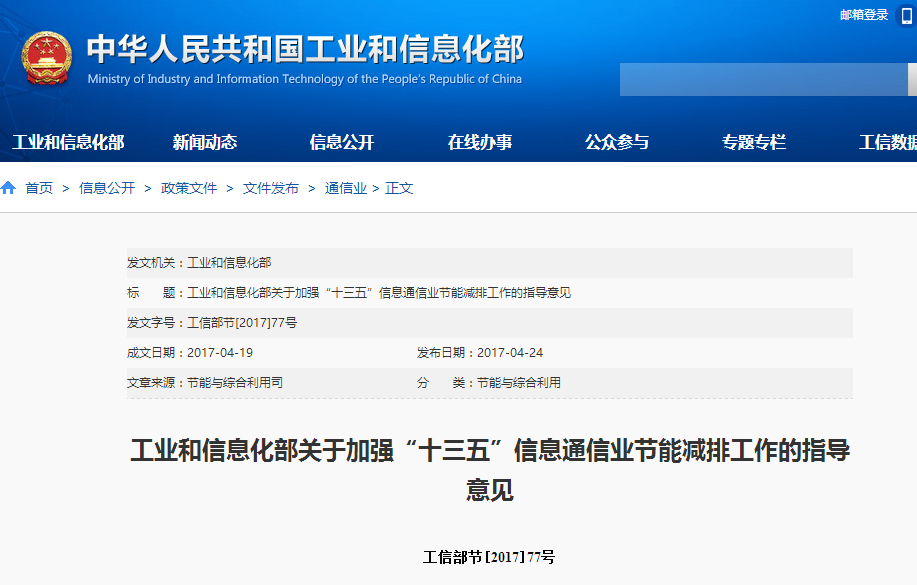Click 正文 at the end of the breadcrumb
Viewport: 917px width, 585px height.
pyautogui.click(x=399, y=188)
